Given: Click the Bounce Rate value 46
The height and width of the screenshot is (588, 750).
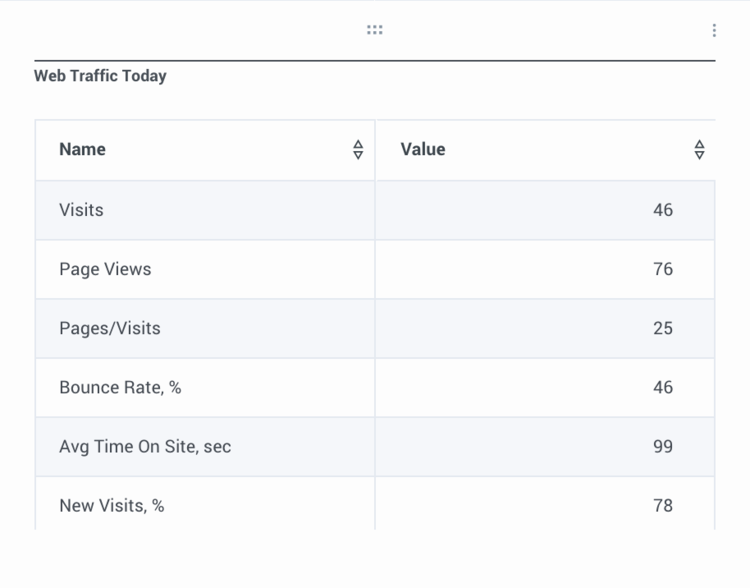Looking at the screenshot, I should pos(663,388).
